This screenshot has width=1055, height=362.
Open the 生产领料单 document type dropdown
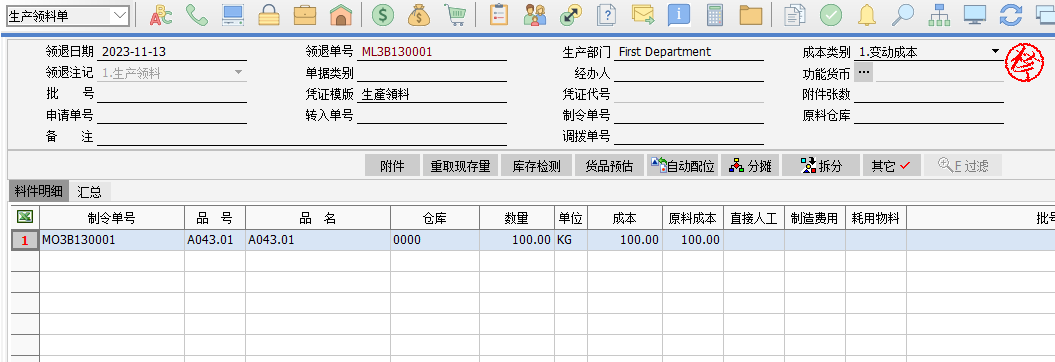[67, 15]
